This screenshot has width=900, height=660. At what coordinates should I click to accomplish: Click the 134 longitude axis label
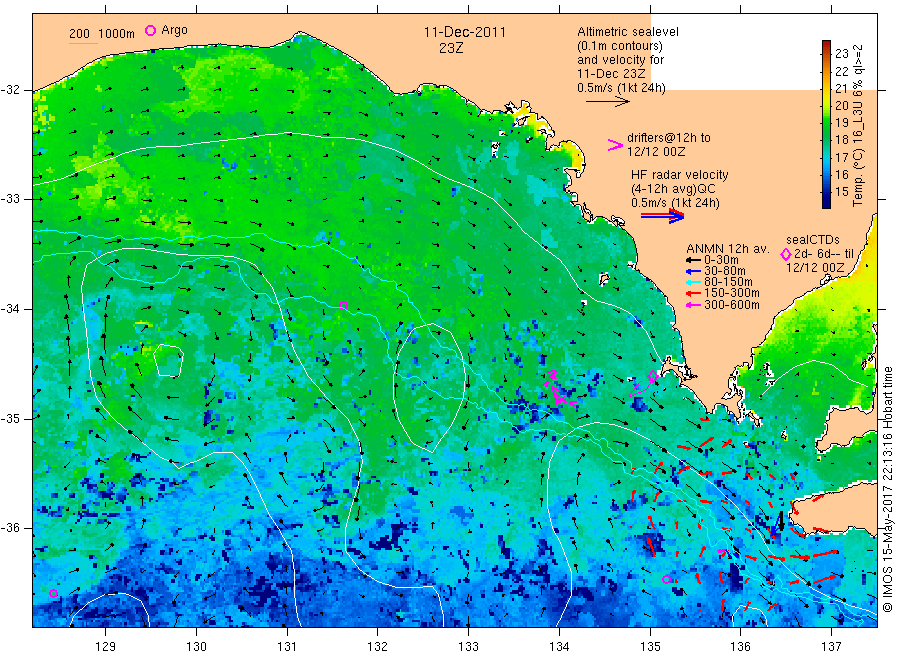[559, 647]
